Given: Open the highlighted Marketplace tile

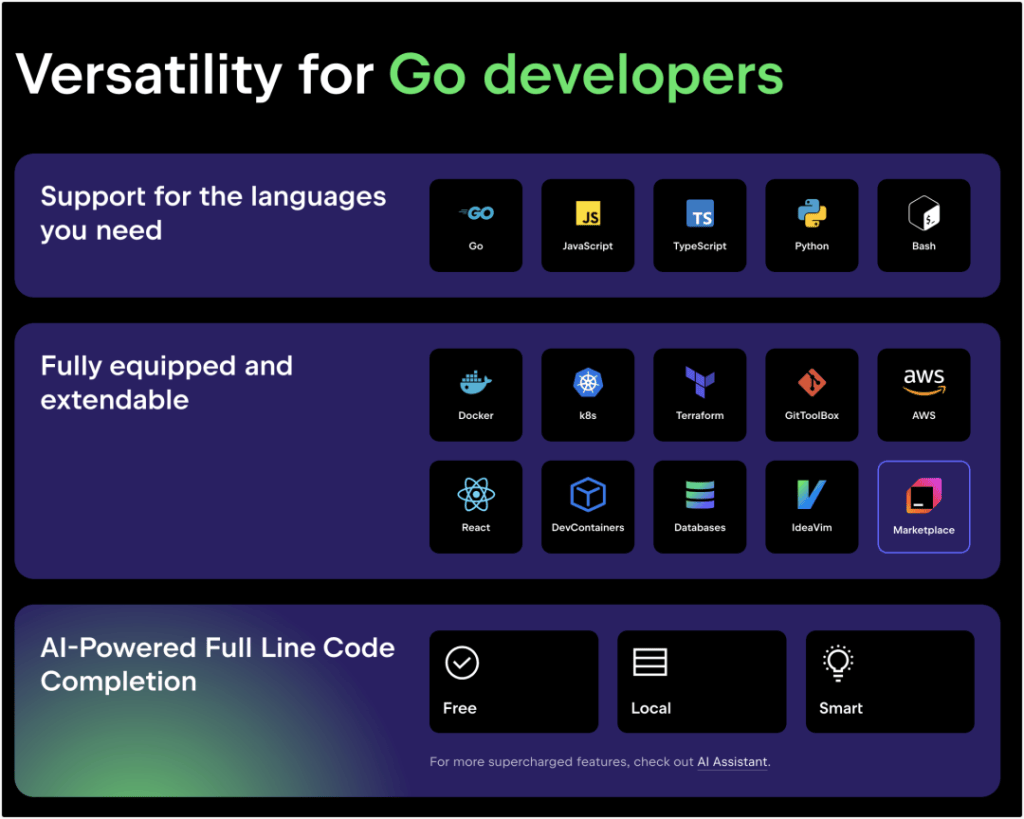Looking at the screenshot, I should point(924,507).
